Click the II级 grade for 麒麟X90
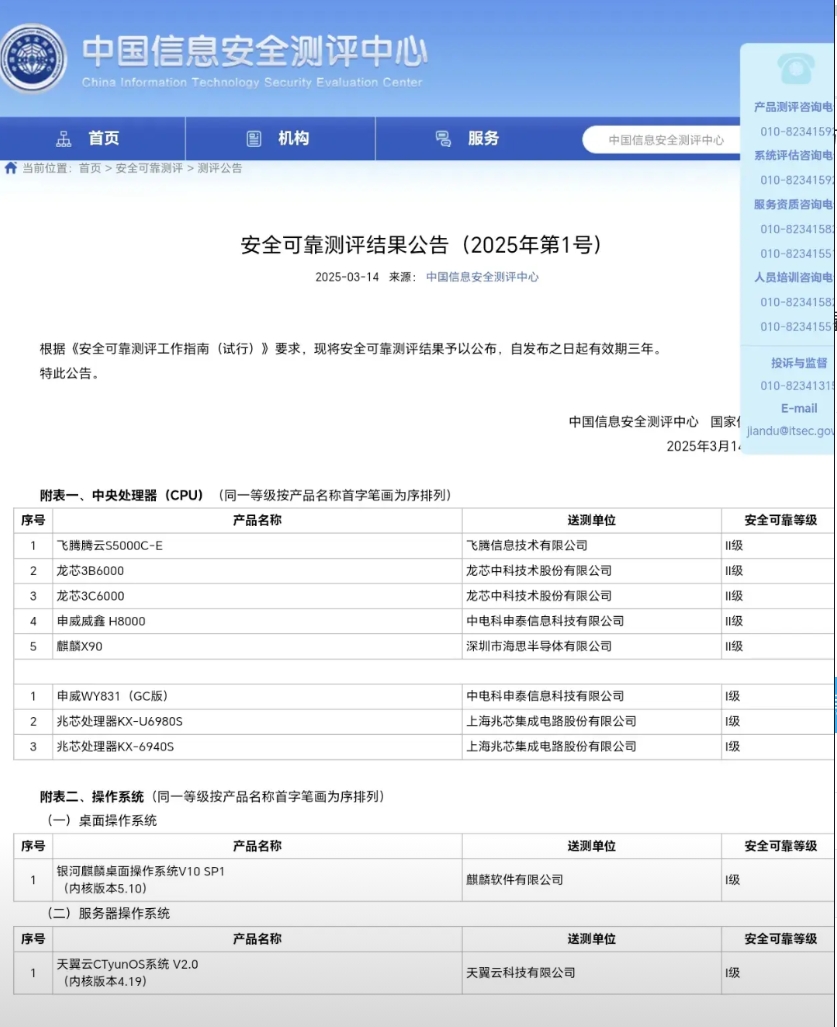837x1027 pixels. [734, 646]
